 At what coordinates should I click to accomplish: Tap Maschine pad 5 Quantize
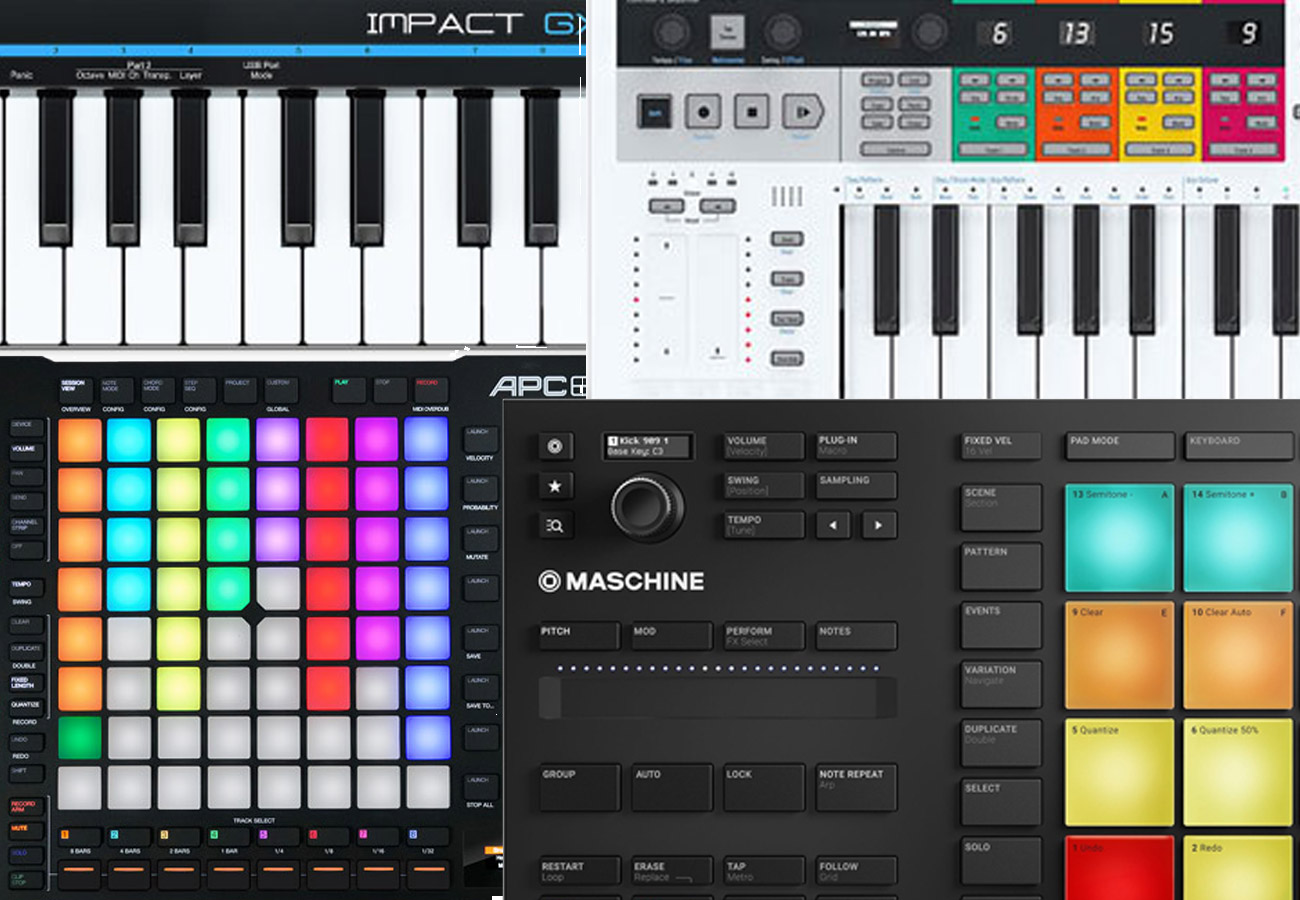pos(1119,772)
